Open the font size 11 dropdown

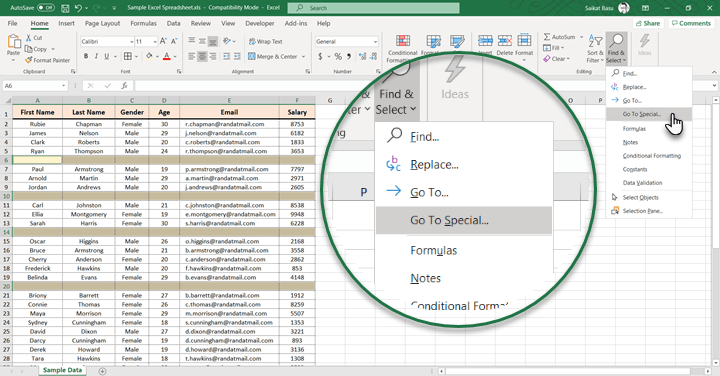click(155, 42)
